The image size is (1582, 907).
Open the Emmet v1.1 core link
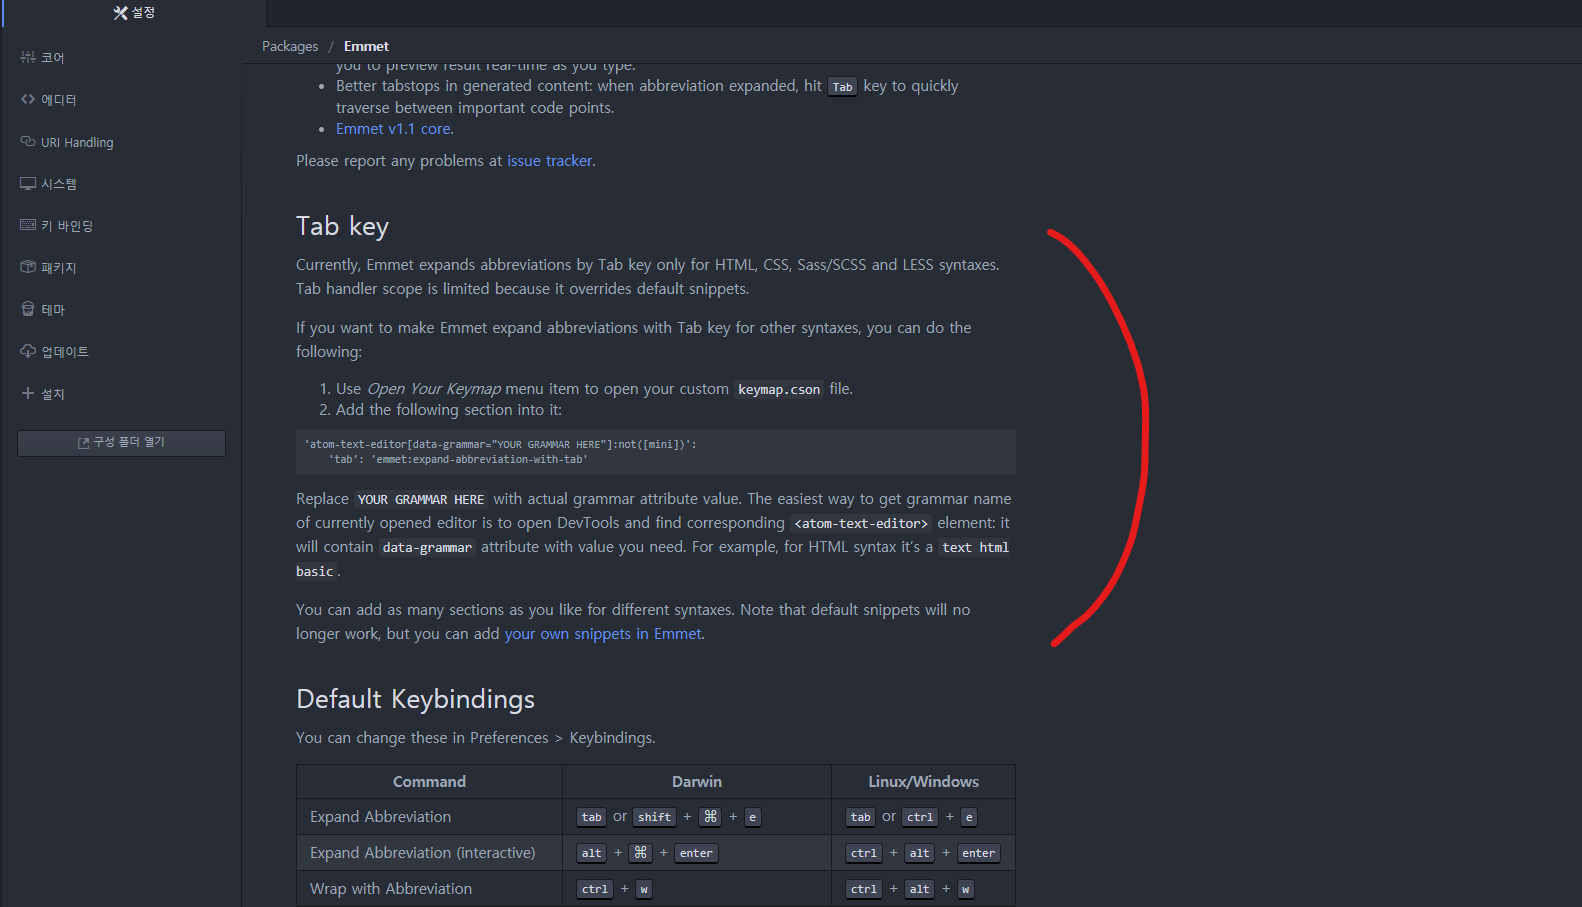(x=393, y=129)
